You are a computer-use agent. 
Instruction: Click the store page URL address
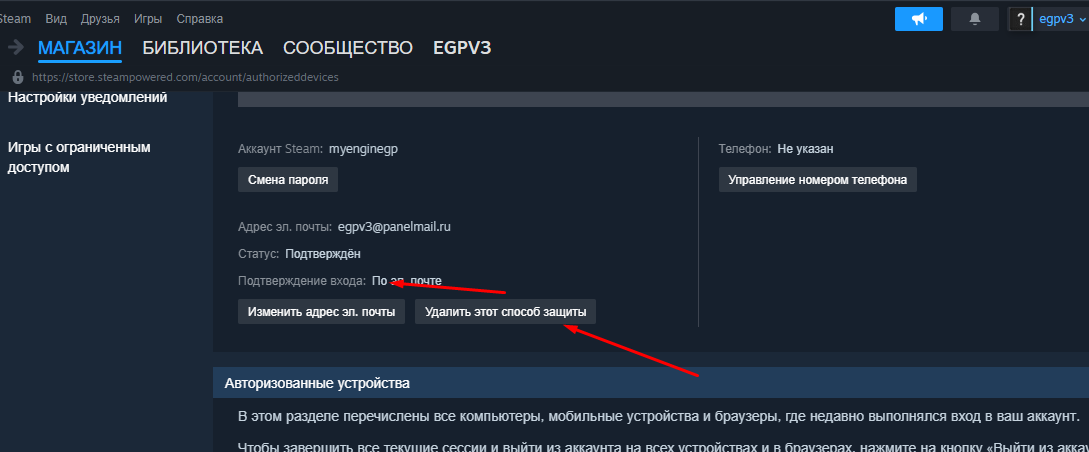pyautogui.click(x=185, y=77)
